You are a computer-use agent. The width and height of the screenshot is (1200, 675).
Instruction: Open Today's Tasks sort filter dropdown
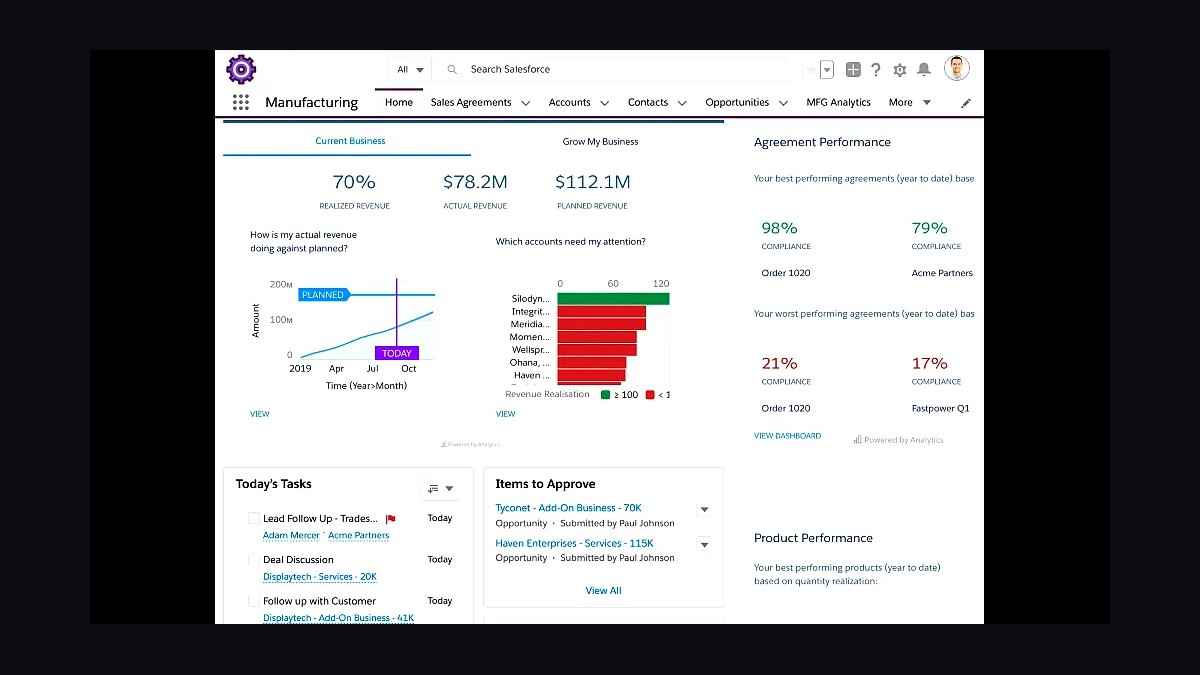(x=440, y=488)
